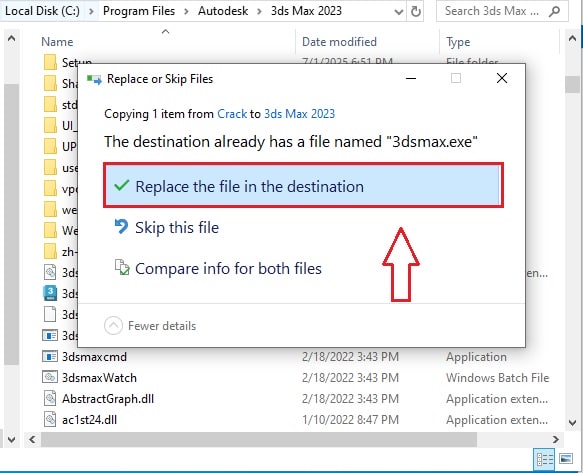The width and height of the screenshot is (583, 473).
Task: Click horizontal scrollbar thumb
Action: pyautogui.click(x=259, y=440)
